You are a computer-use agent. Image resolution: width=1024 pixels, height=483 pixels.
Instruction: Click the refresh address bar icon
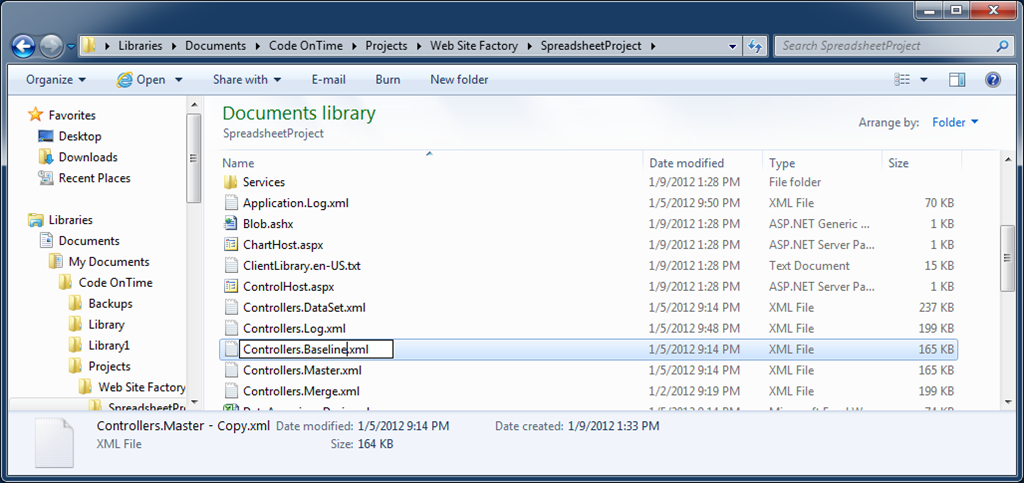click(x=755, y=46)
